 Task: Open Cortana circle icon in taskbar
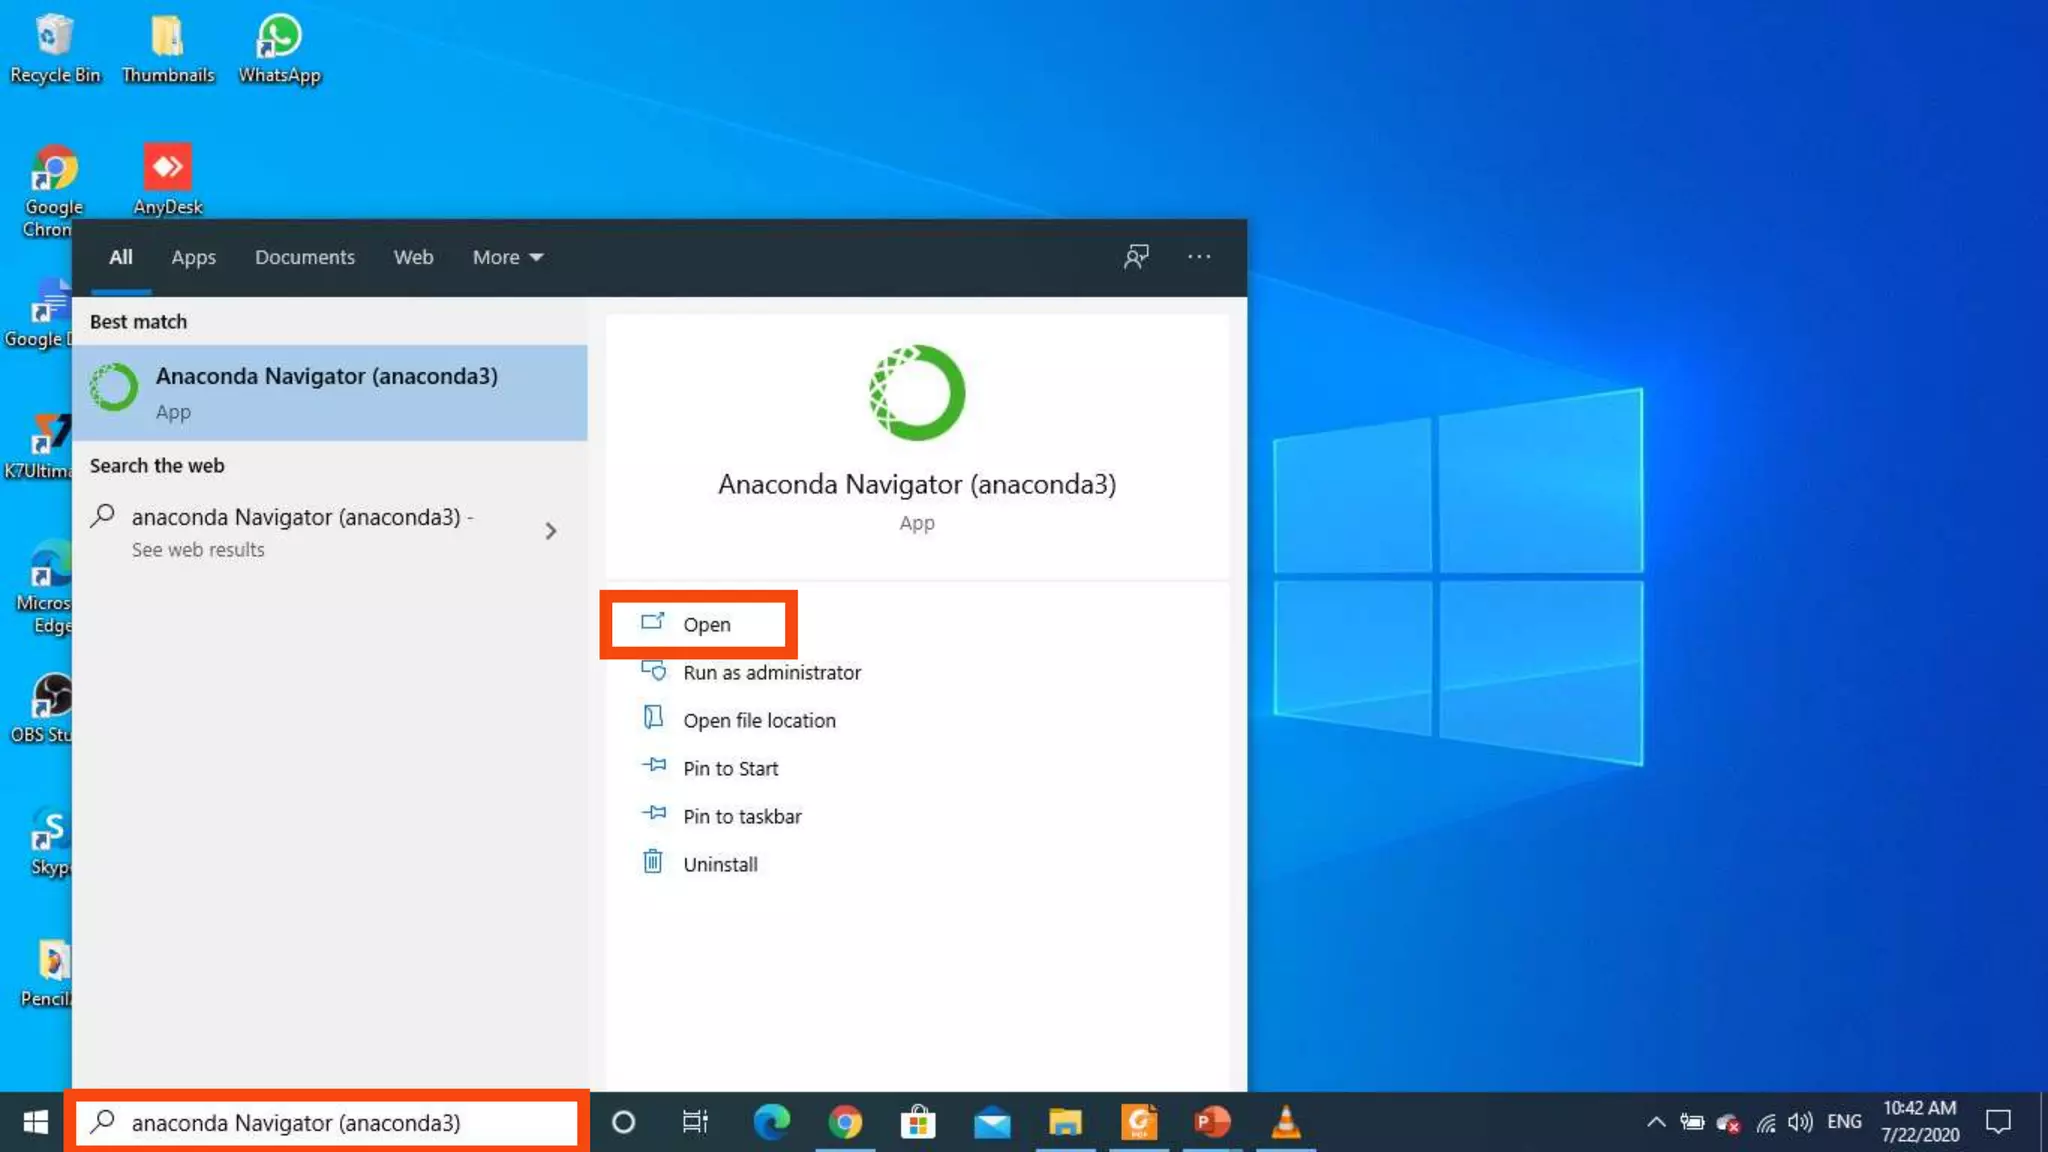[623, 1122]
